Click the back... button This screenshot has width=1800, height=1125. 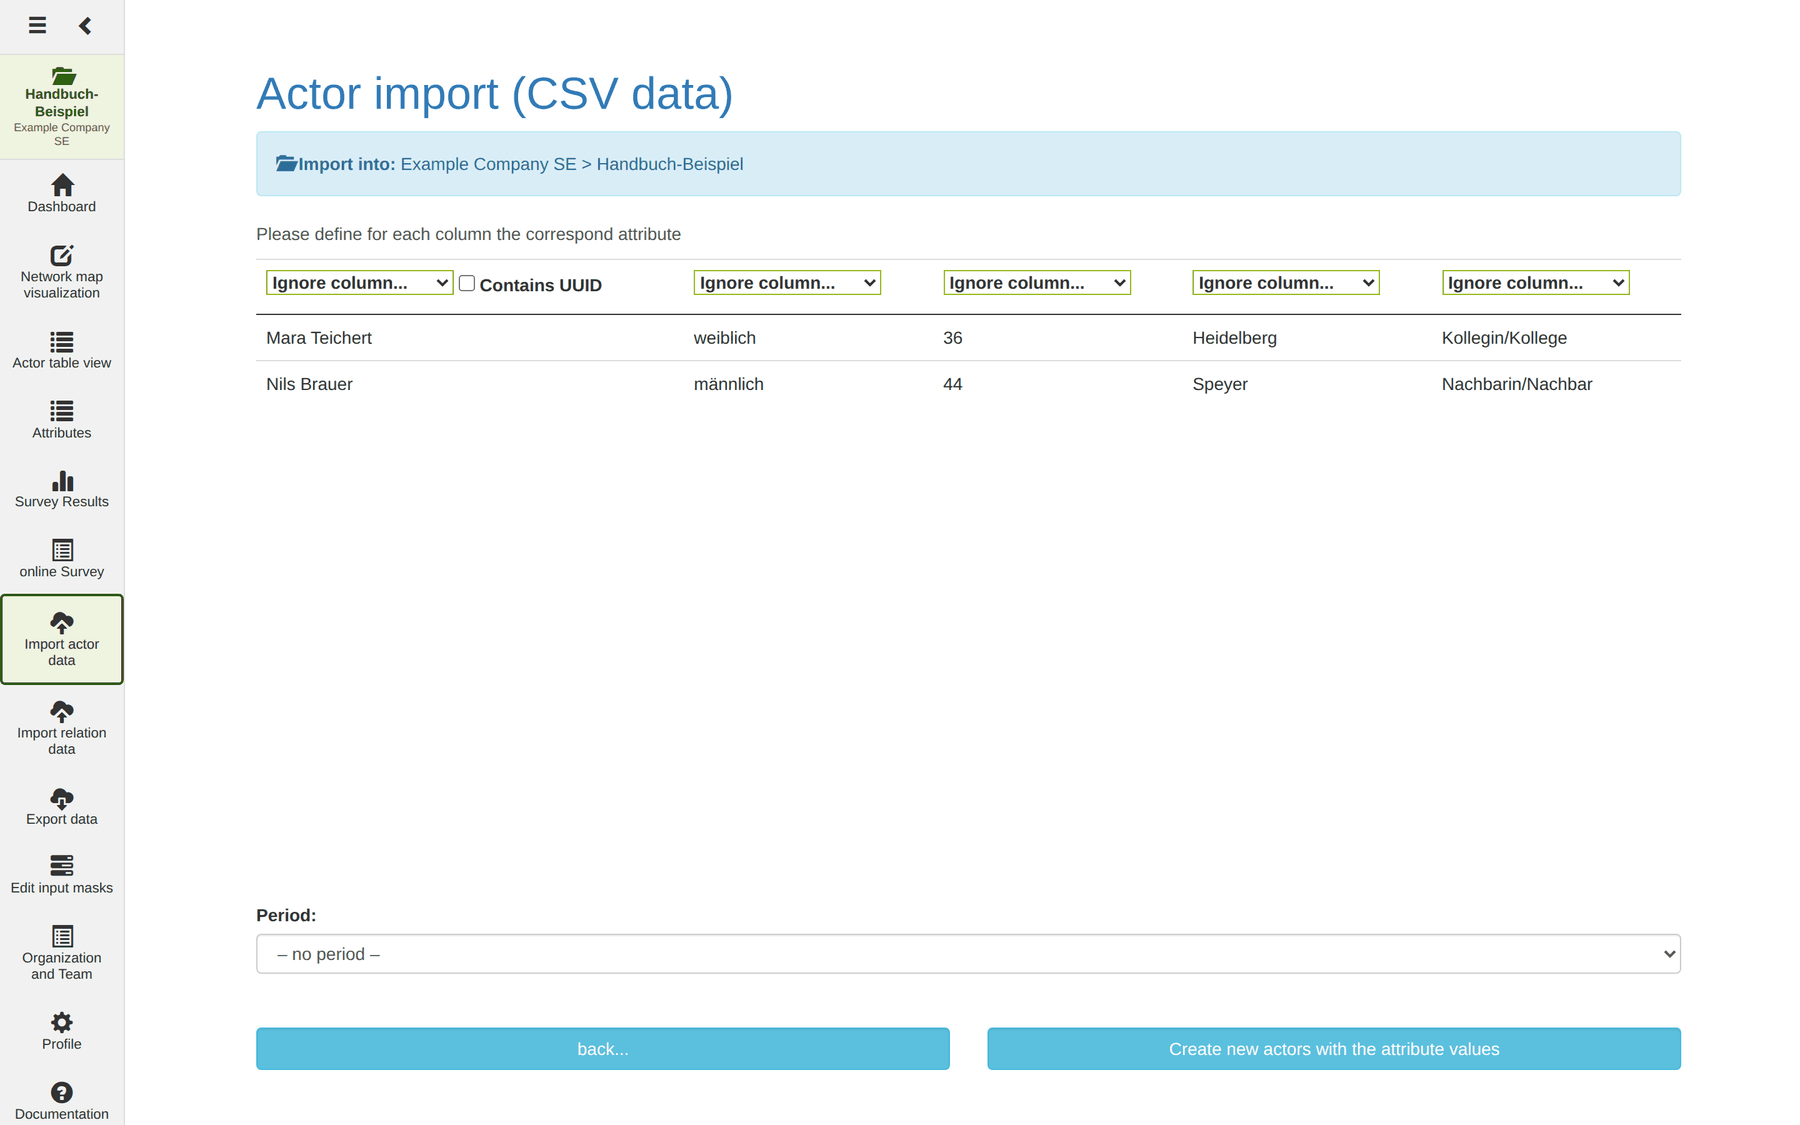click(x=603, y=1049)
